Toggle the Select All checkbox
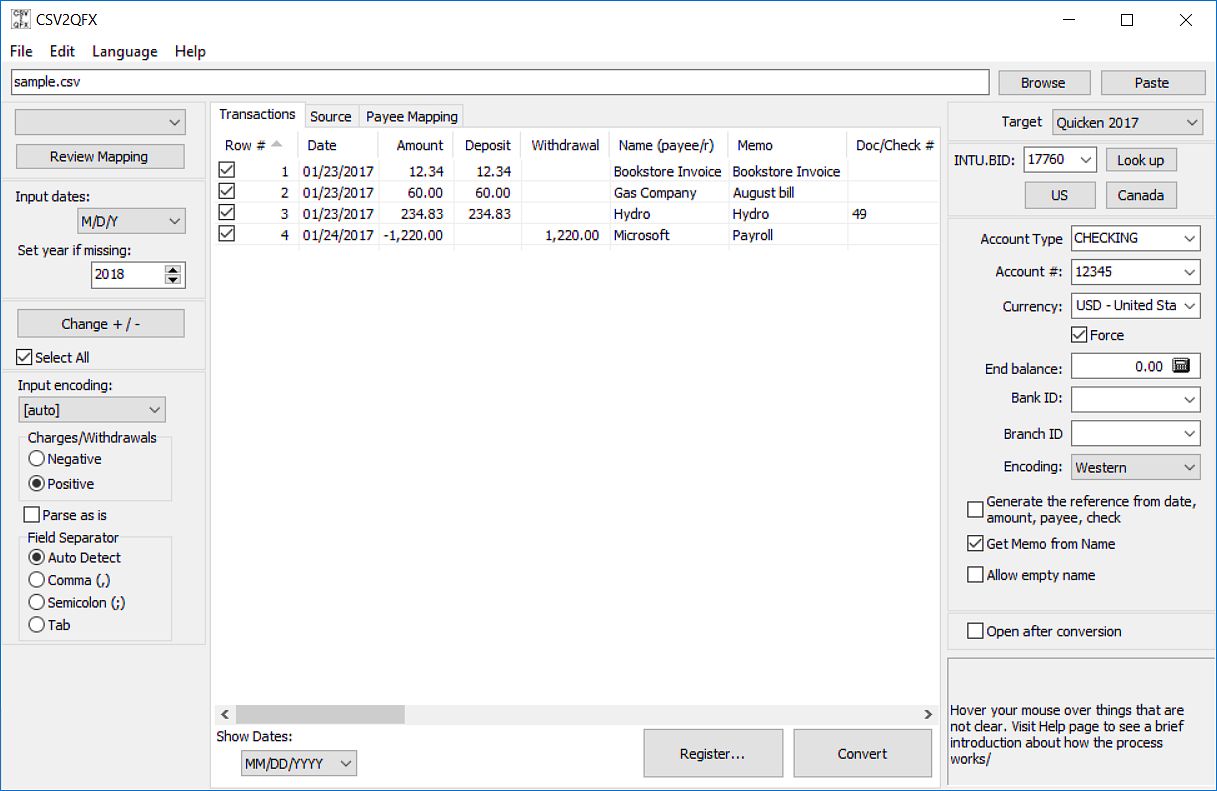The image size is (1217, 791). point(25,357)
